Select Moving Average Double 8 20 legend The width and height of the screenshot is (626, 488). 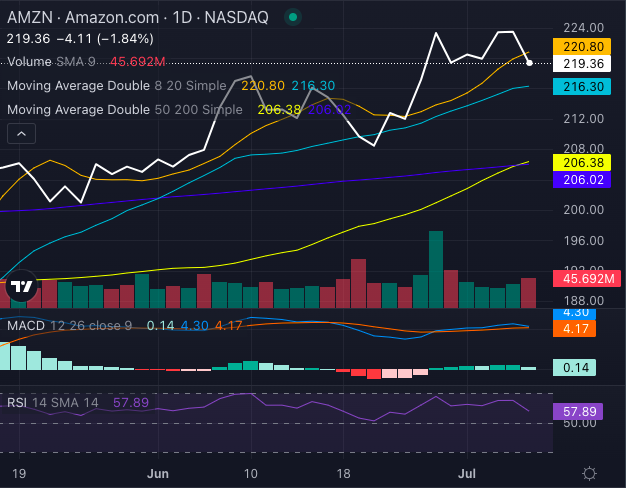point(117,85)
